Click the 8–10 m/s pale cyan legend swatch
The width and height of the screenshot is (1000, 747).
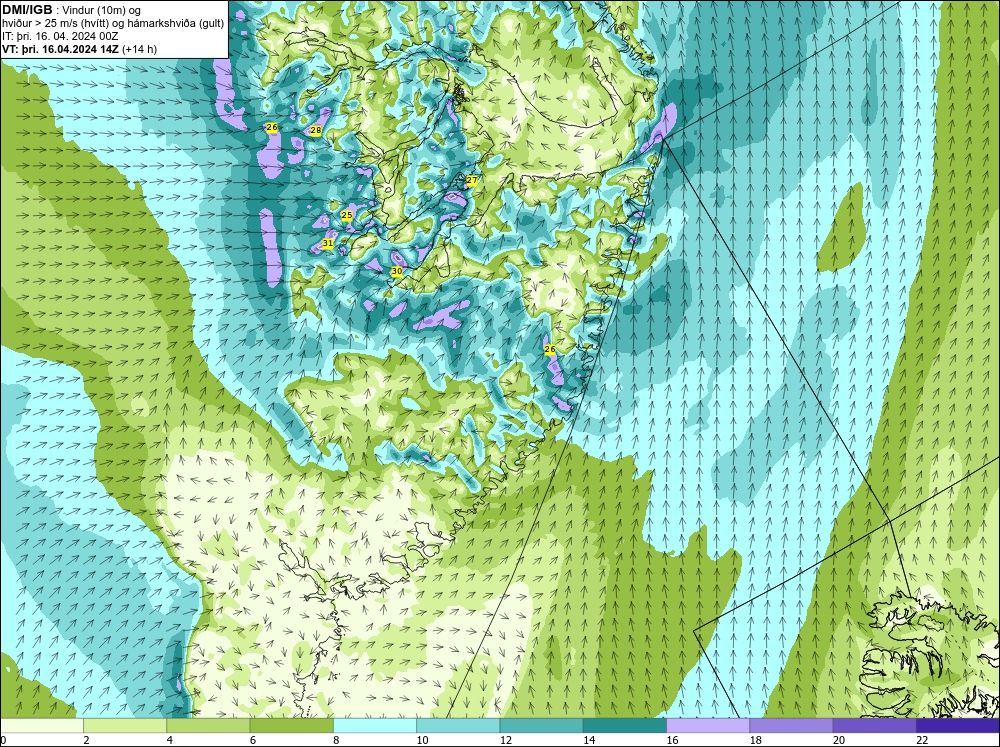(375, 725)
